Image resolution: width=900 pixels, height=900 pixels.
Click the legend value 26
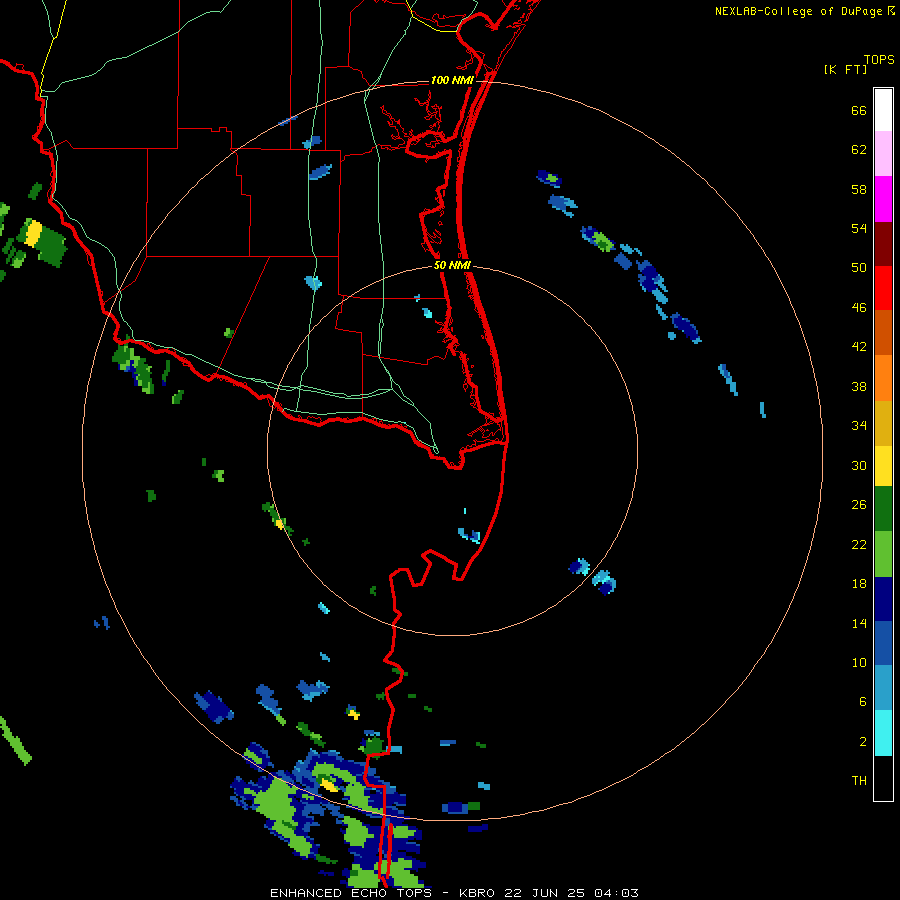click(x=859, y=505)
